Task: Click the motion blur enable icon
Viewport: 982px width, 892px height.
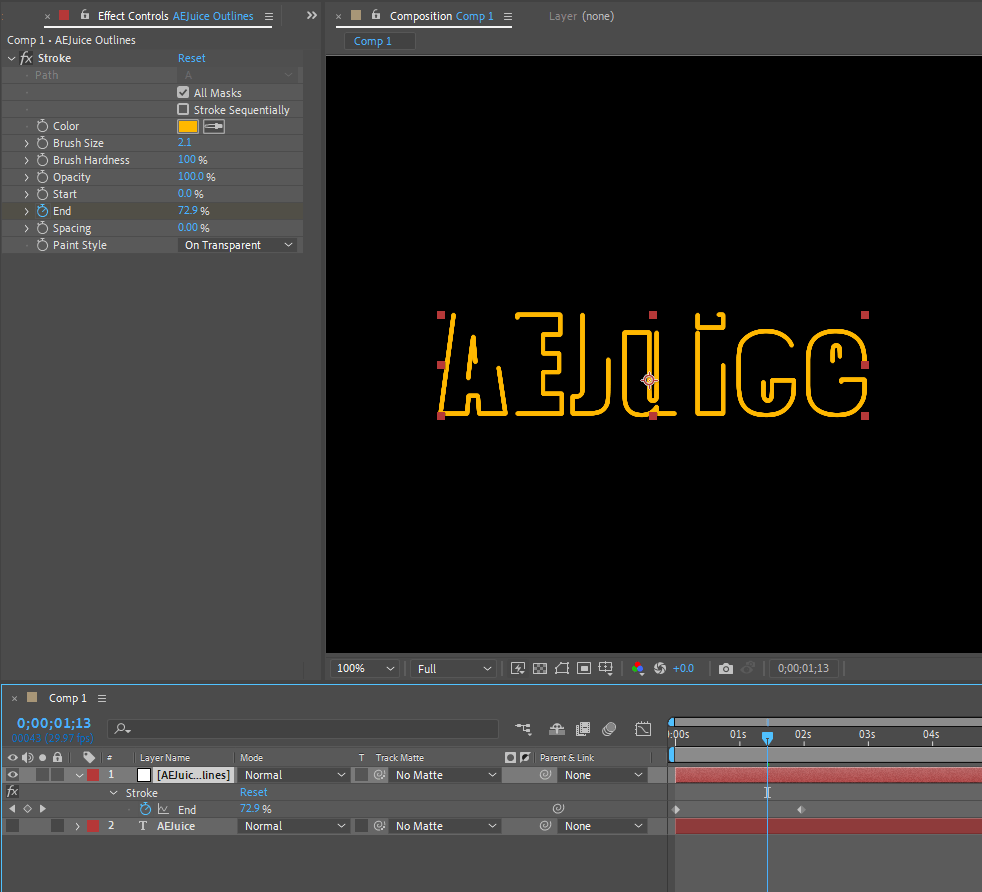Action: pos(609,729)
